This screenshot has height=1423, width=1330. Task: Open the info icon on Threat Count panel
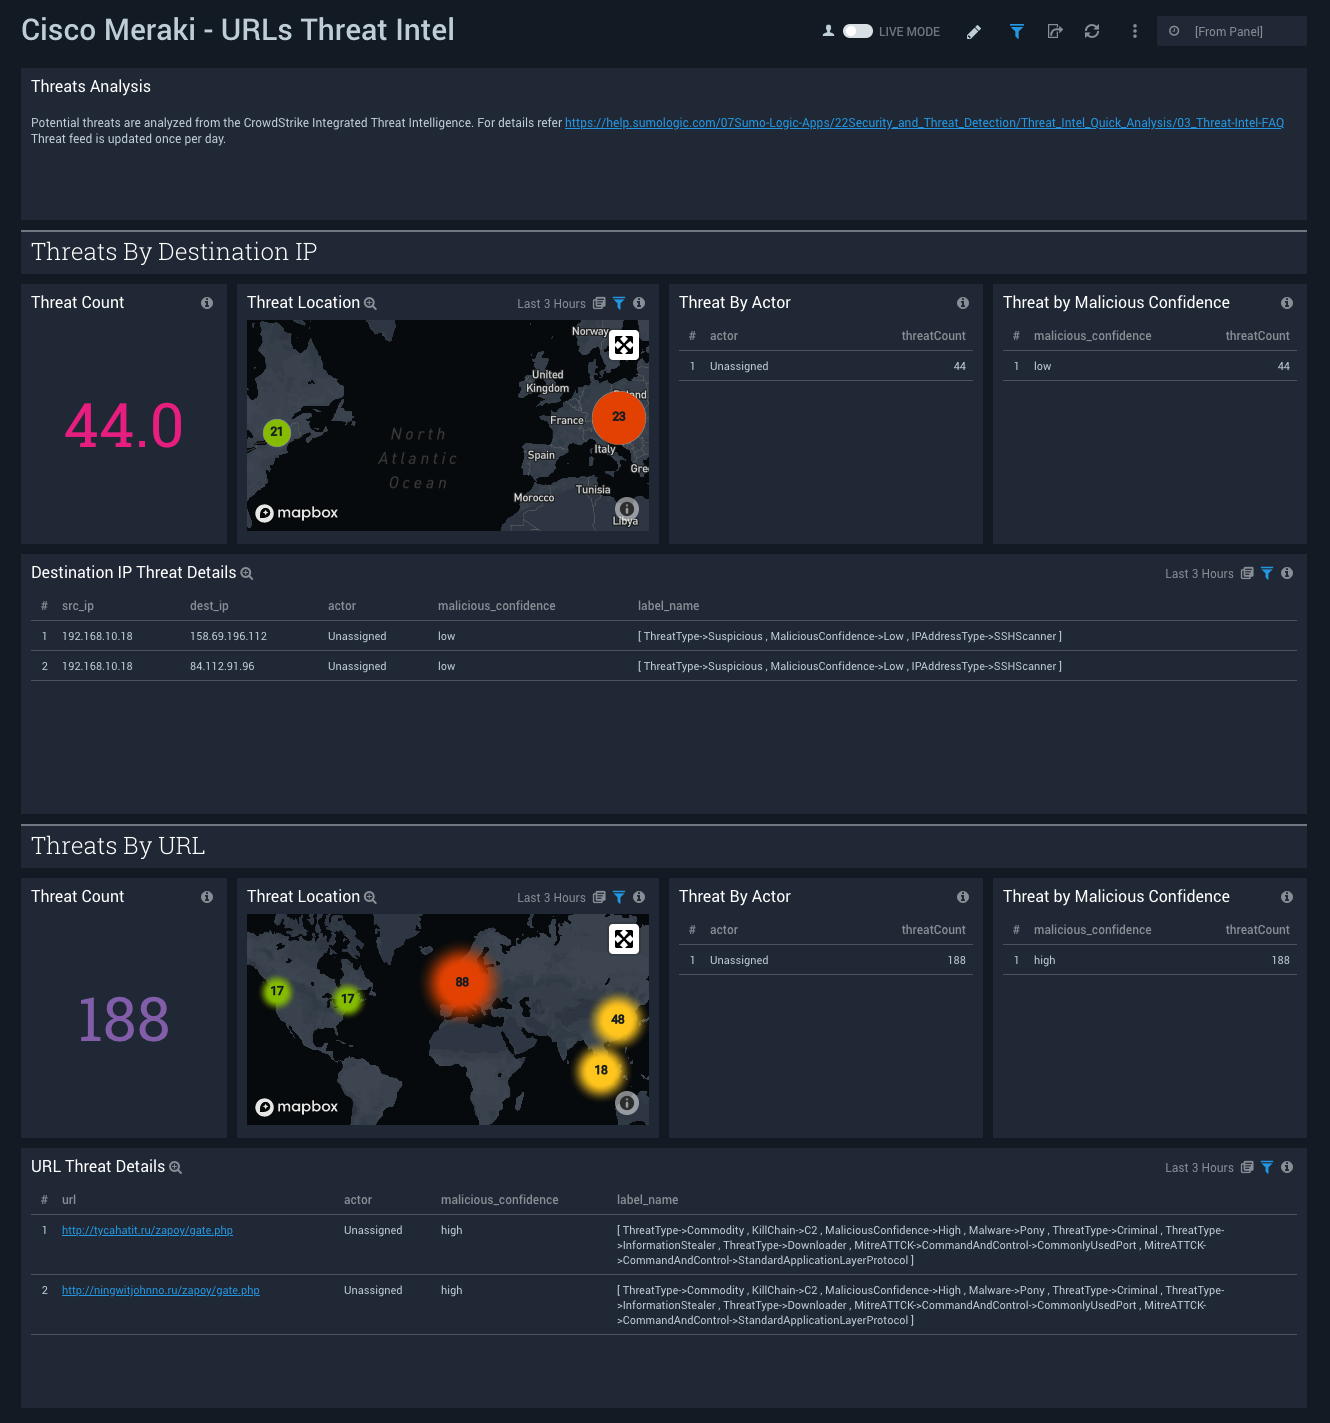pyautogui.click(x=207, y=302)
